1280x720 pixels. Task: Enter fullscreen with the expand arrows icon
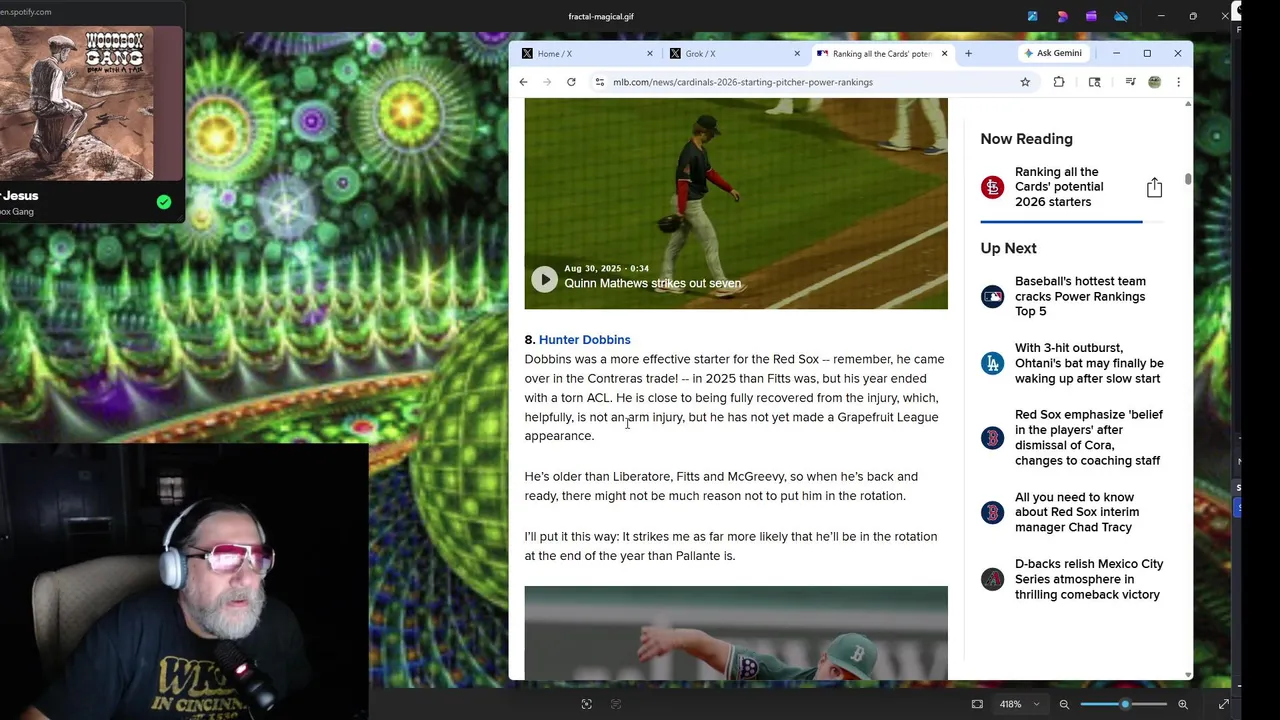tap(1224, 704)
